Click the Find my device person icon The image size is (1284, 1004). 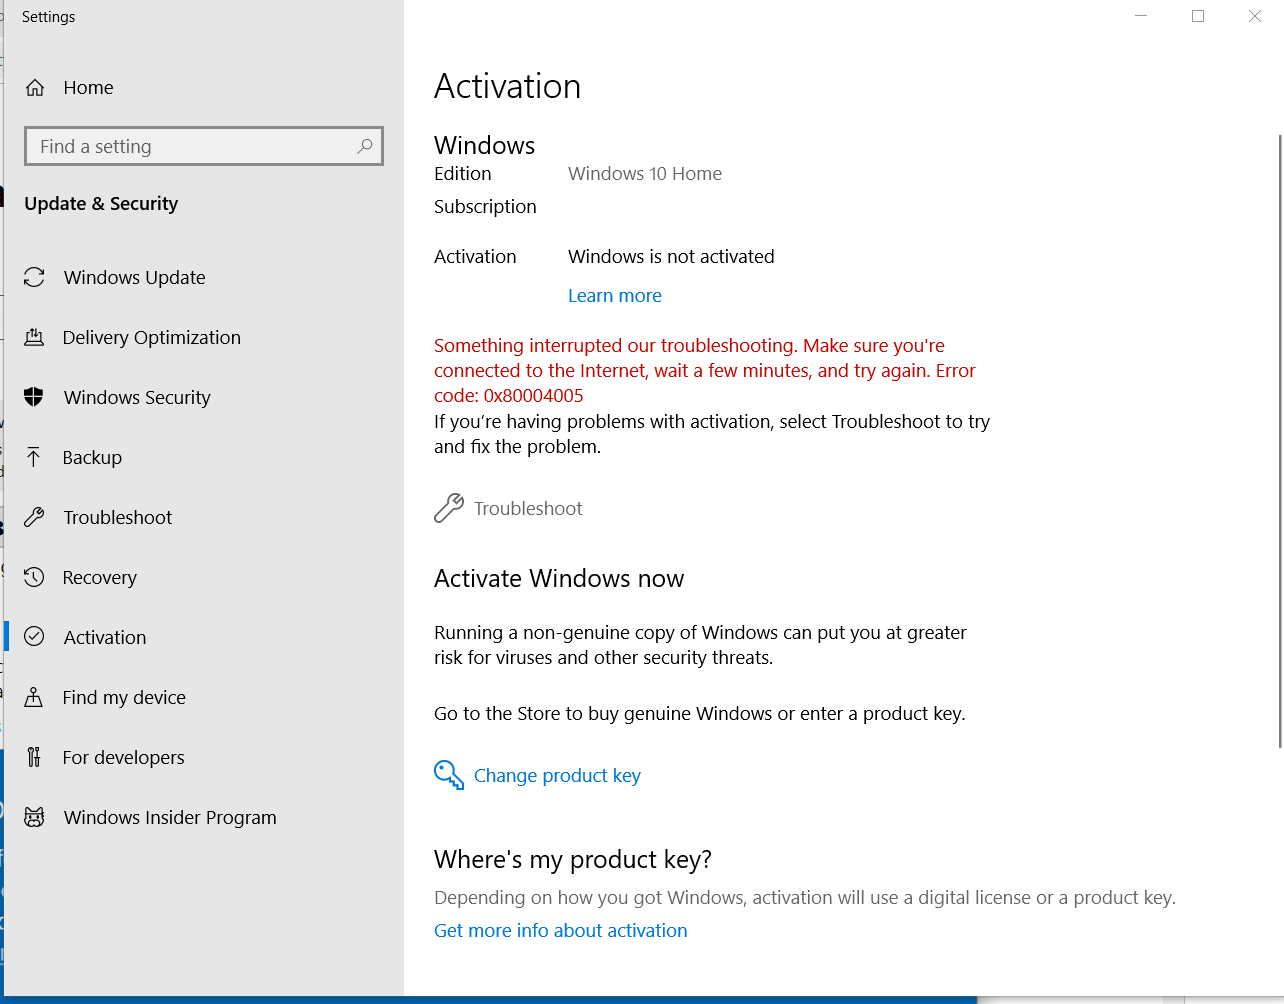coord(34,697)
